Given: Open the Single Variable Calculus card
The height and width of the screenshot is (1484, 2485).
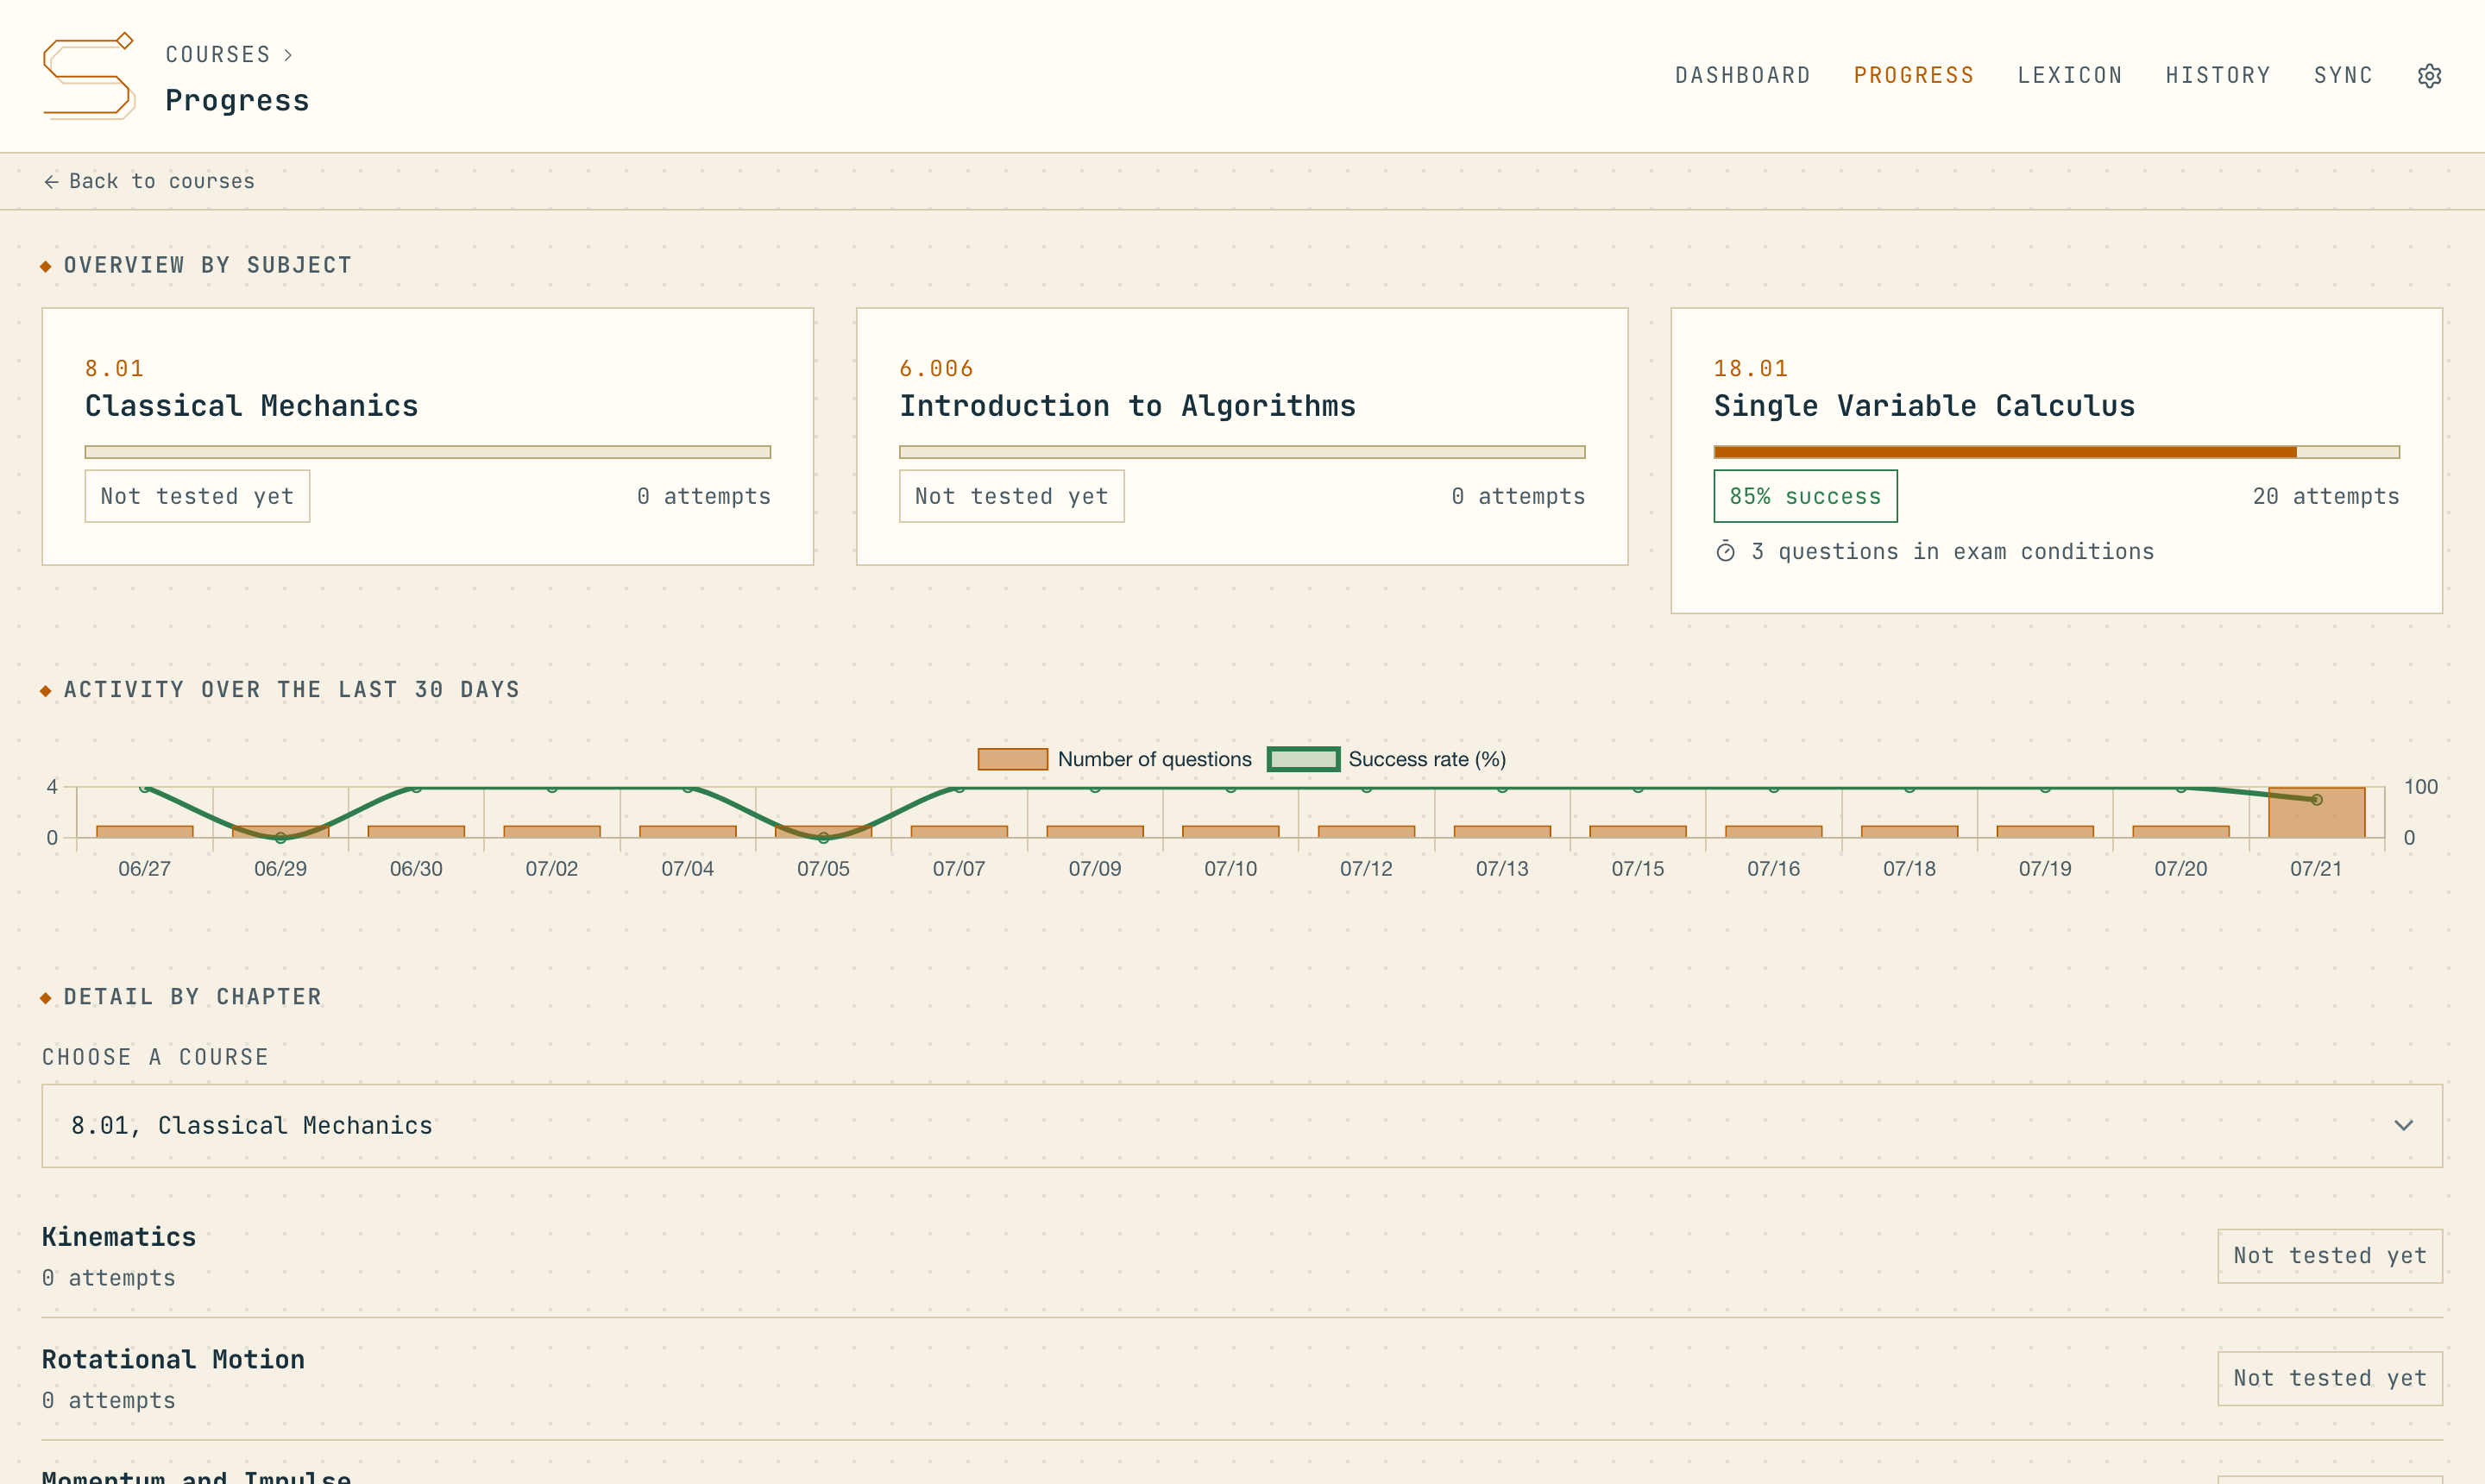Looking at the screenshot, I should pyautogui.click(x=2056, y=460).
